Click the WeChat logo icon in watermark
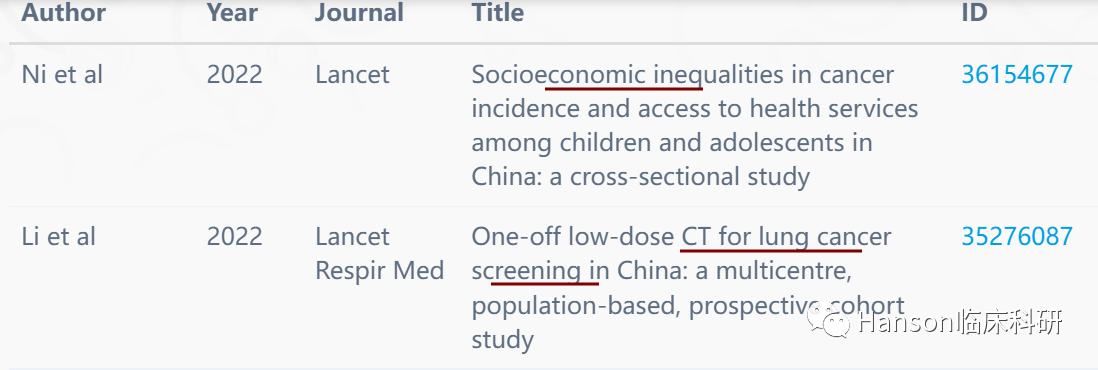Screen dimensions: 1098x370 pos(827,324)
